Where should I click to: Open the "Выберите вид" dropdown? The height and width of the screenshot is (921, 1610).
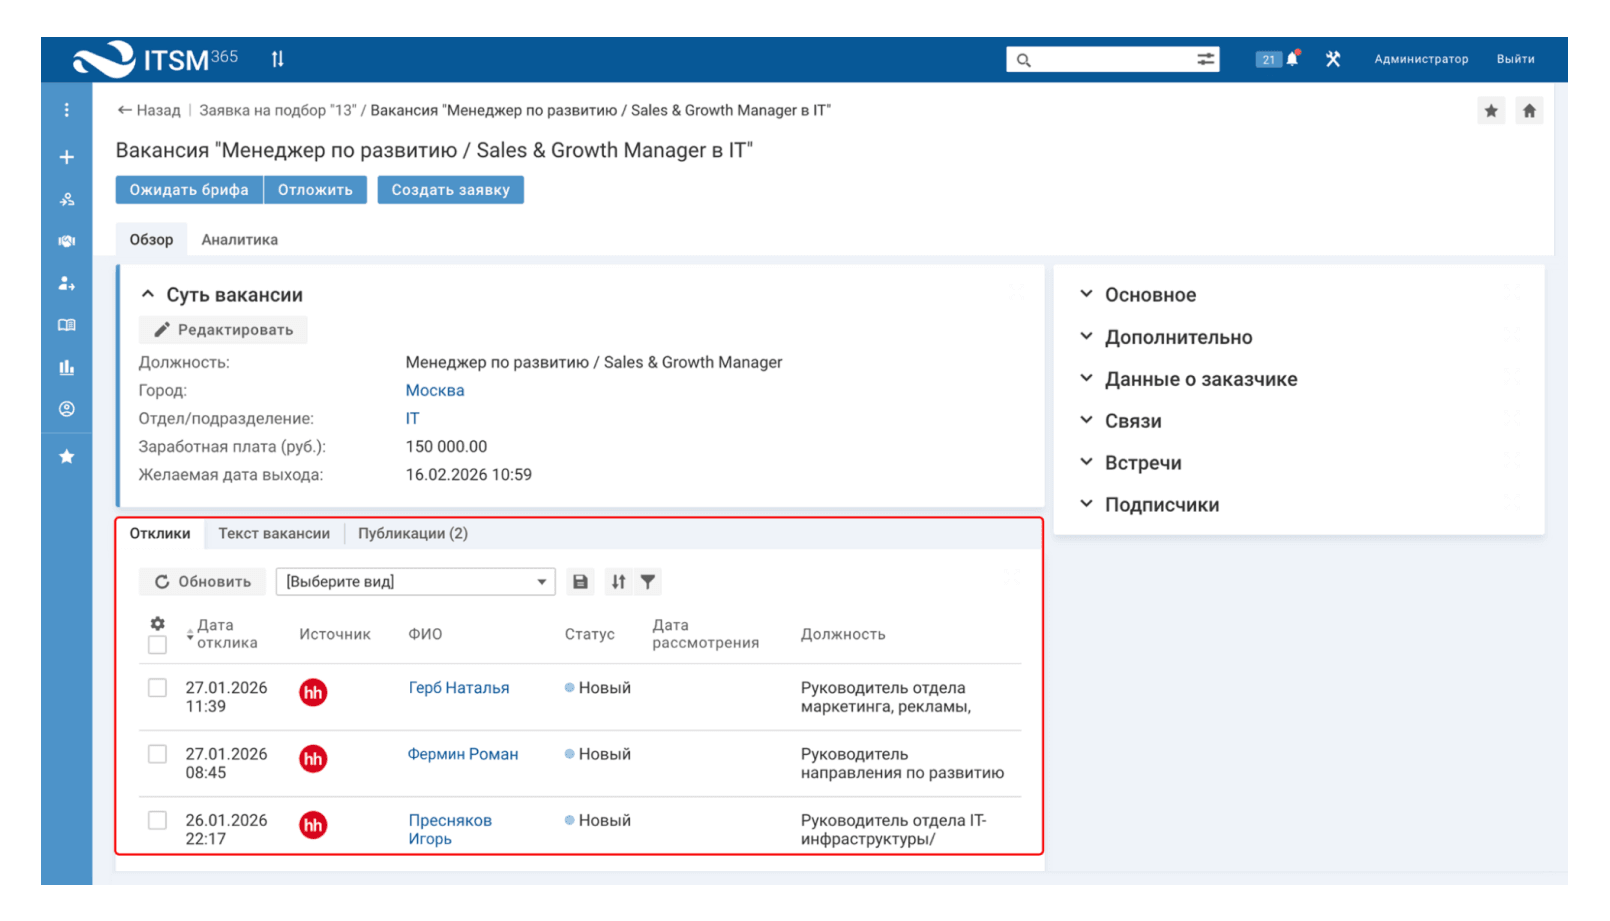(x=415, y=582)
